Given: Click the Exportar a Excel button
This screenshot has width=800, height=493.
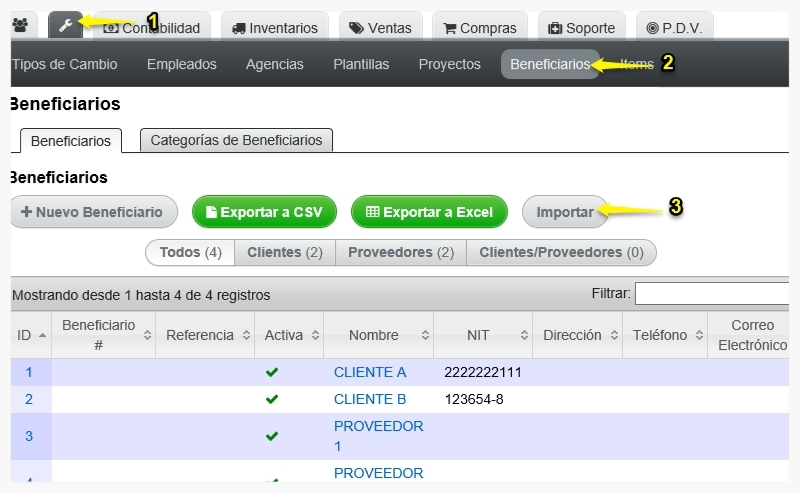Looking at the screenshot, I should (x=429, y=212).
